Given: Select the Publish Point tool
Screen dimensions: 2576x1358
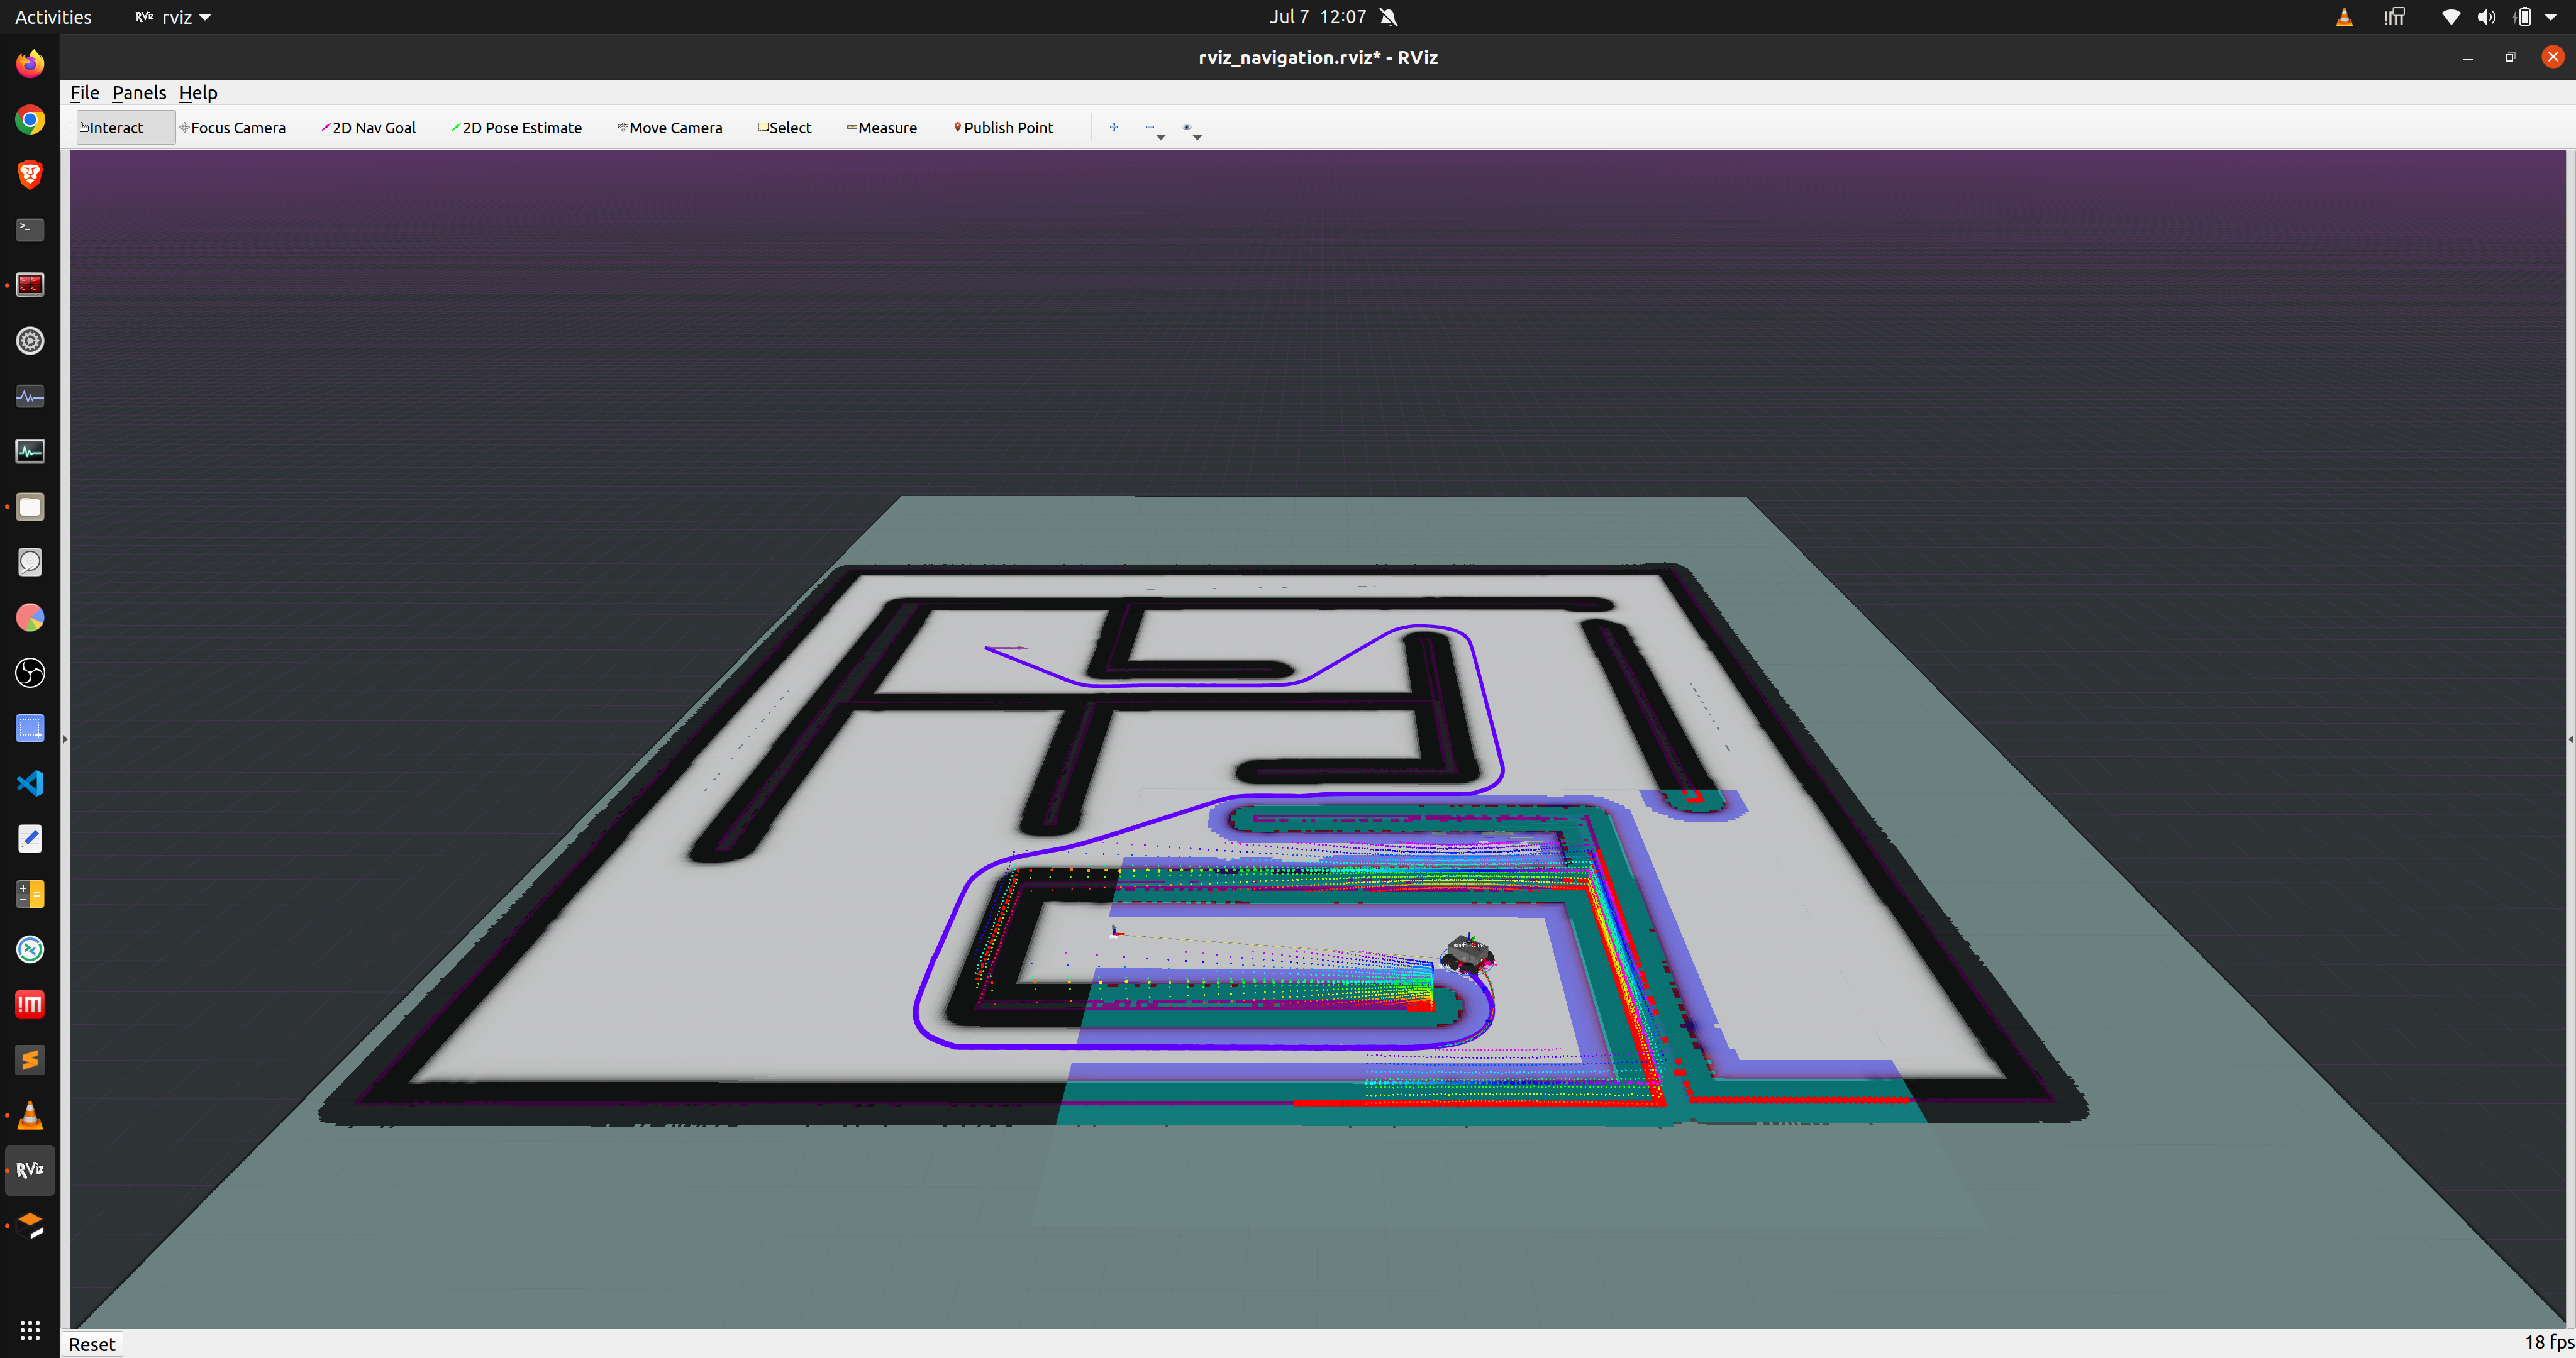Looking at the screenshot, I should pyautogui.click(x=1004, y=128).
